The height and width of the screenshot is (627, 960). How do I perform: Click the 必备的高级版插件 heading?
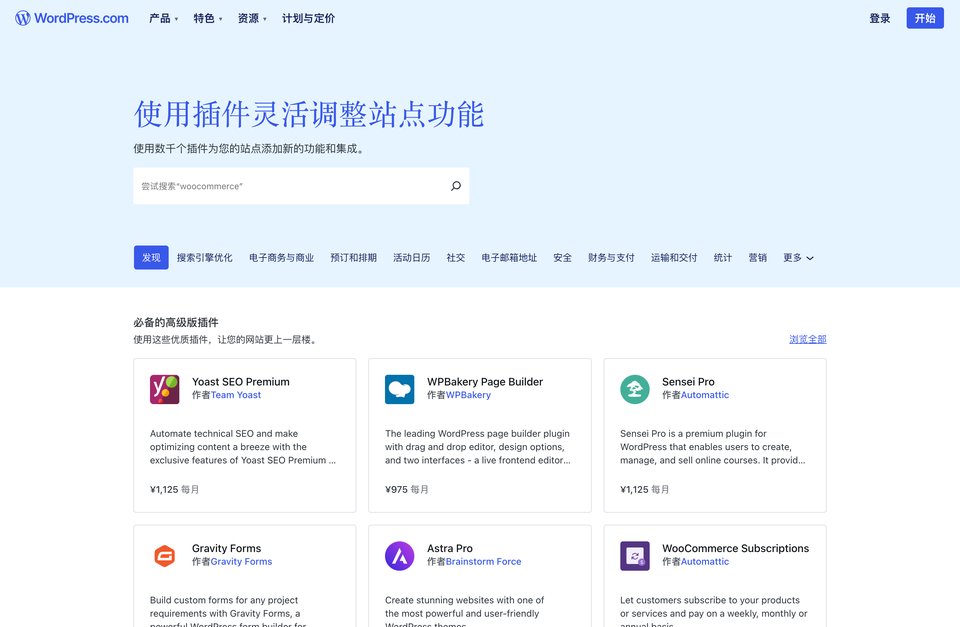176,322
